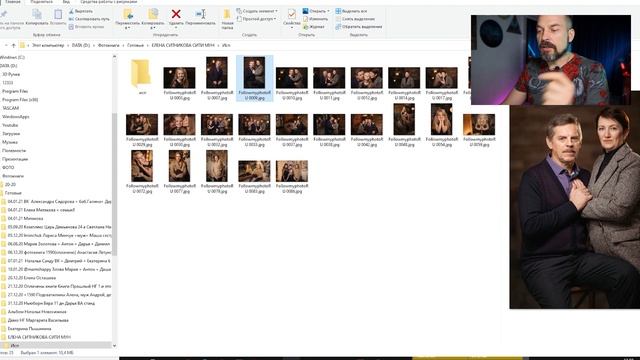Open the Easy access (Простой доступ) dropdown

coord(256,19)
